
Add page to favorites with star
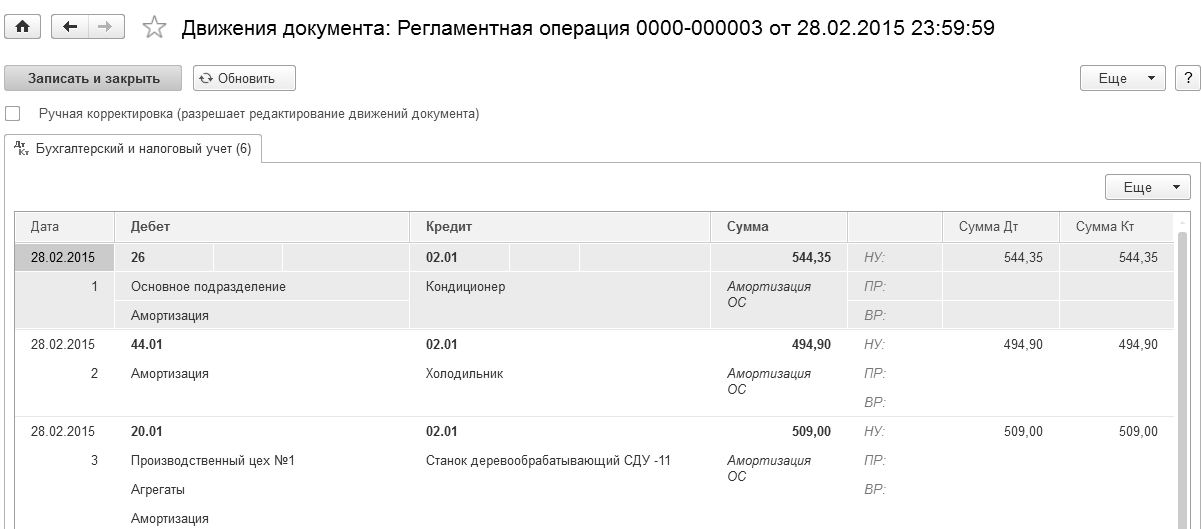[154, 28]
